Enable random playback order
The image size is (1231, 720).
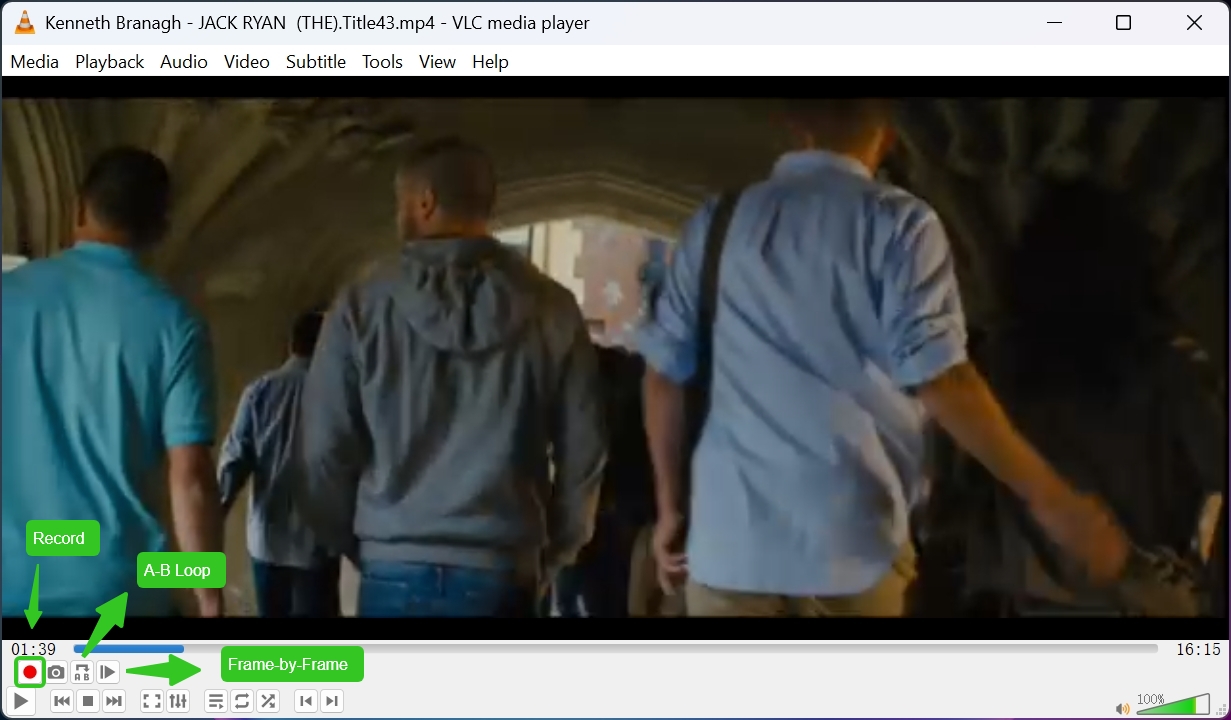(x=267, y=700)
